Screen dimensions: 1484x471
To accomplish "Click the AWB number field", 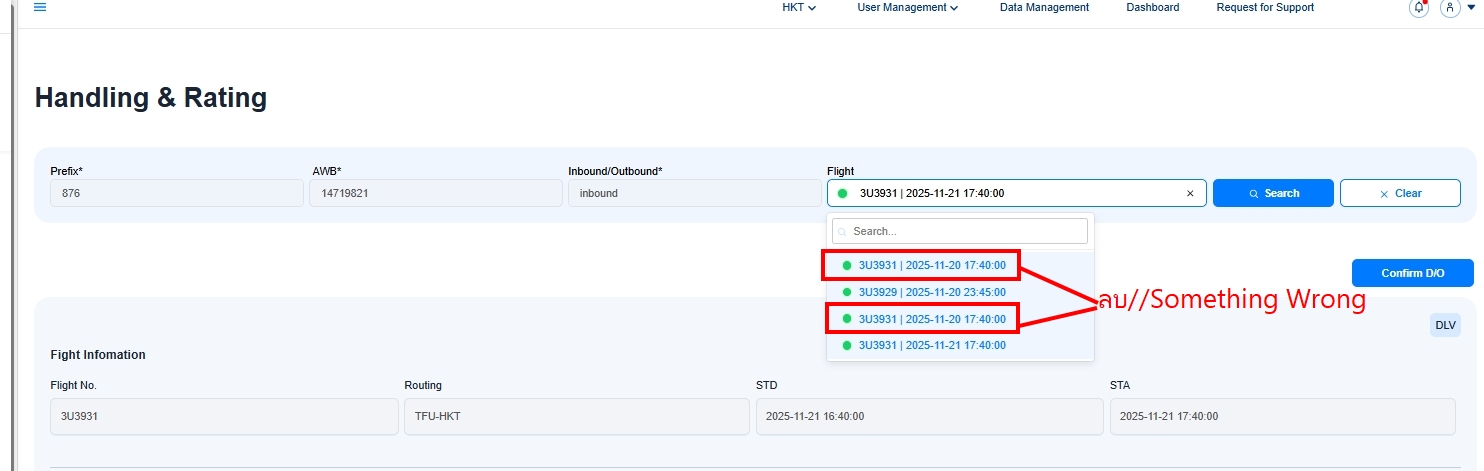I will (x=435, y=193).
